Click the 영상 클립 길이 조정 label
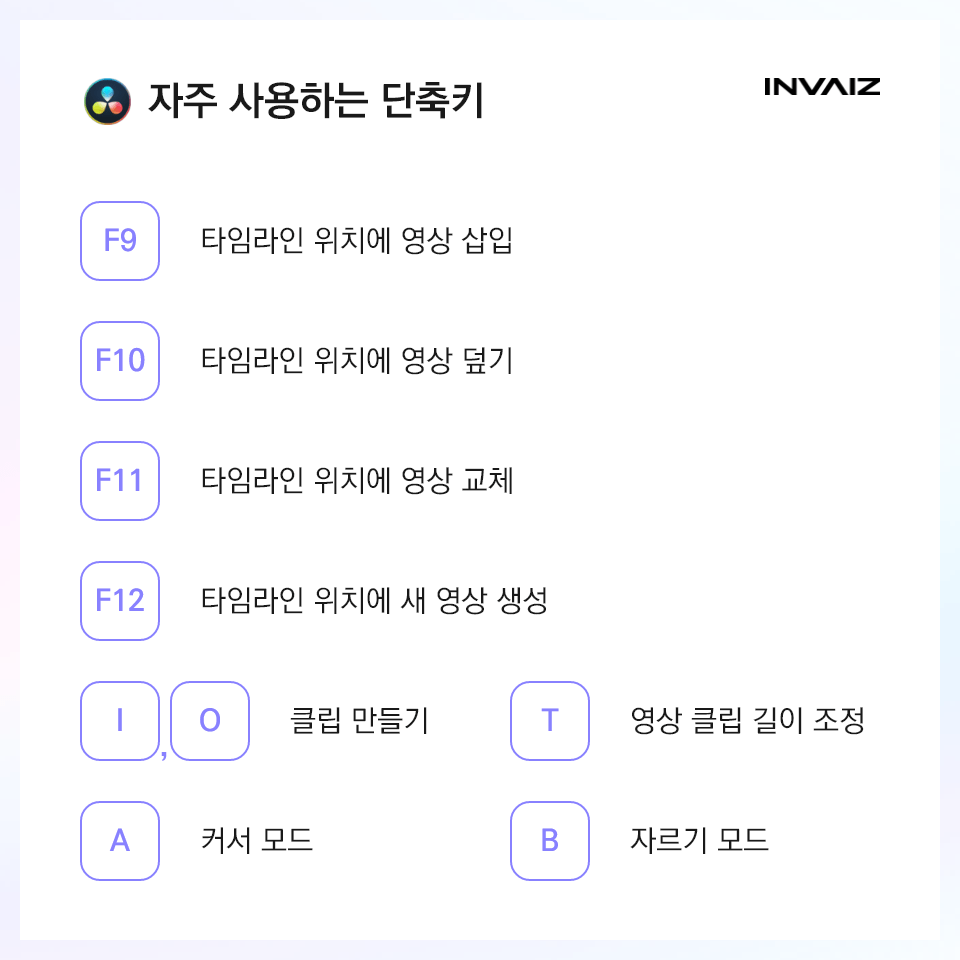960x960 pixels. click(x=748, y=720)
